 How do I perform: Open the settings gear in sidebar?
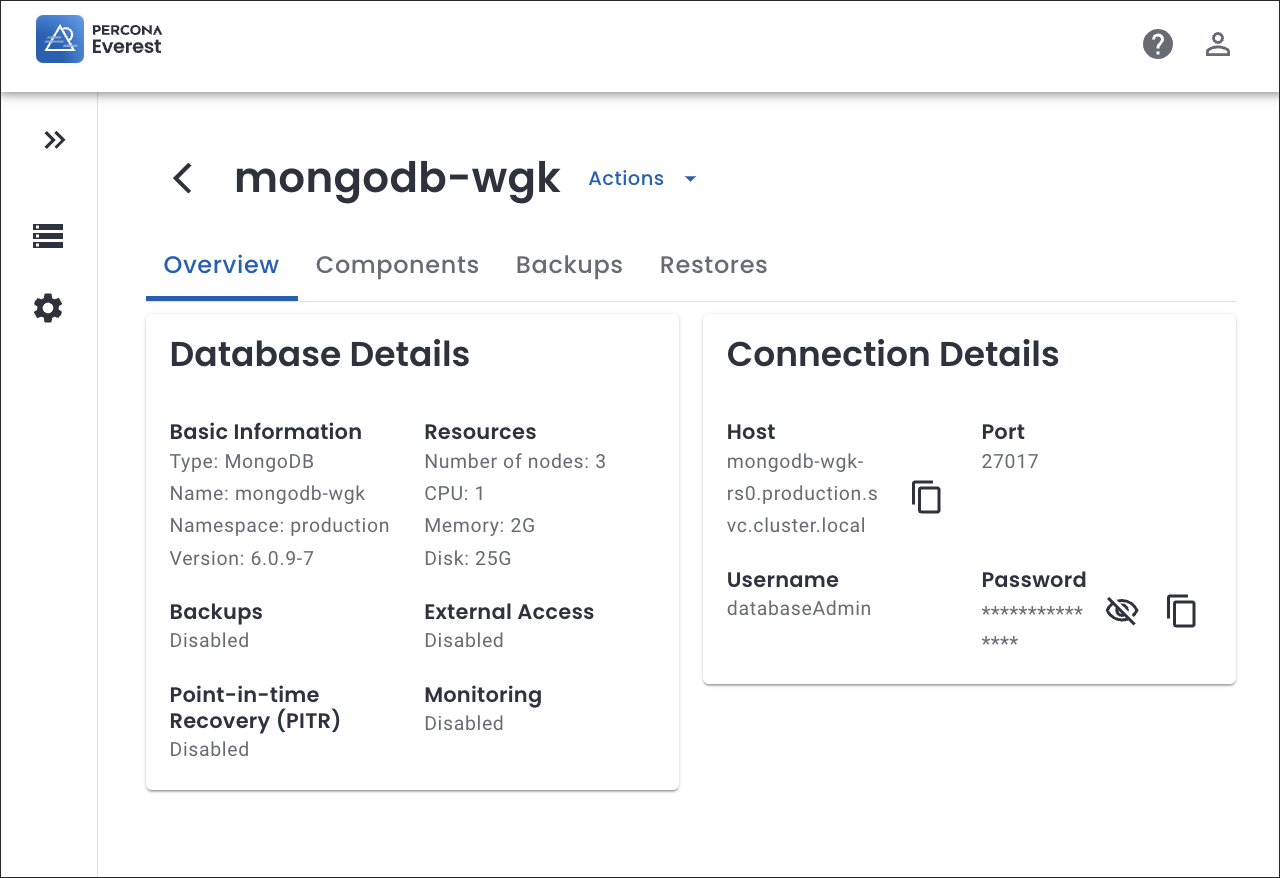[48, 308]
